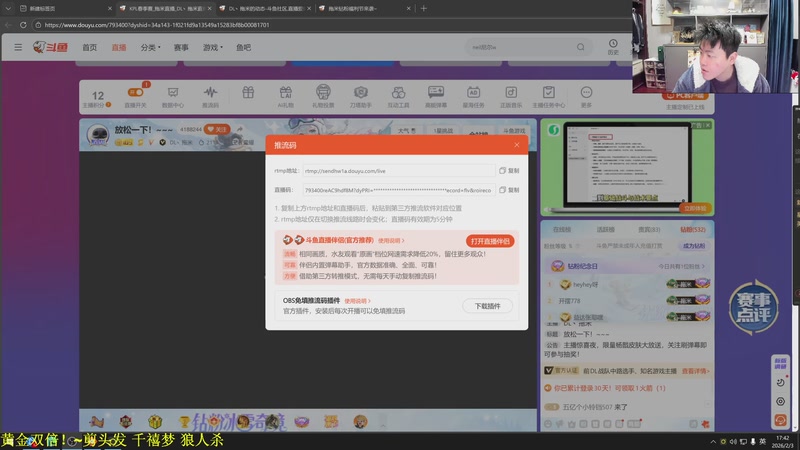Open 互动工具 interactive tools icon
Viewport: 800px width, 450px height.
[x=398, y=96]
